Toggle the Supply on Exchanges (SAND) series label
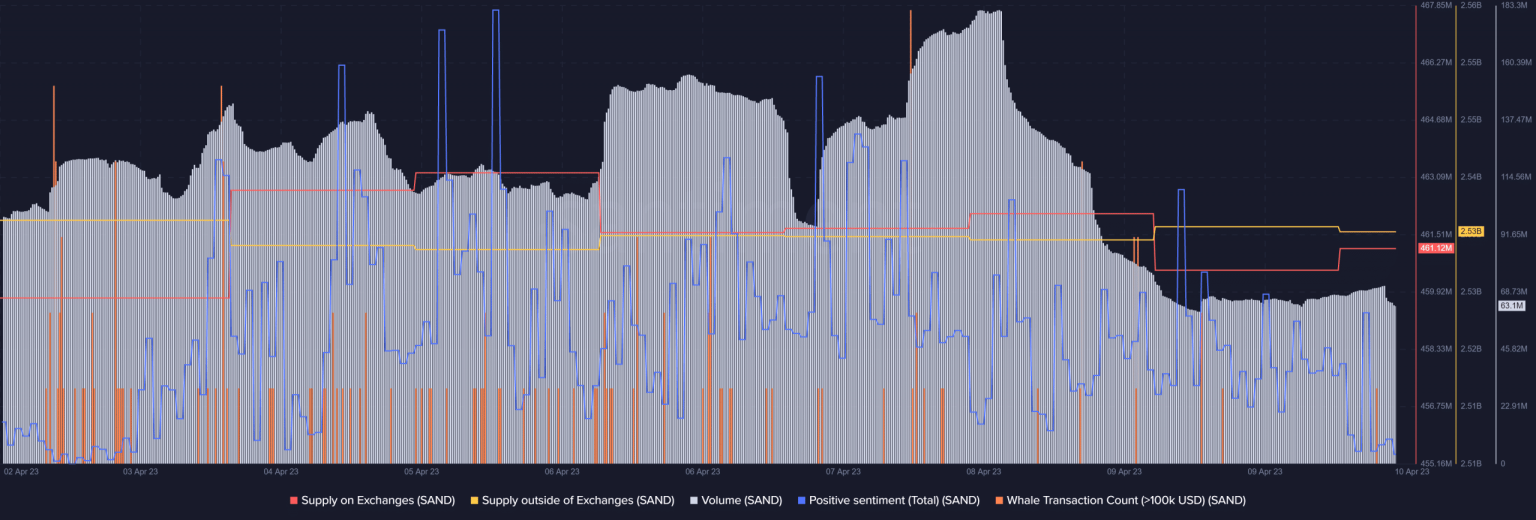 pos(378,500)
